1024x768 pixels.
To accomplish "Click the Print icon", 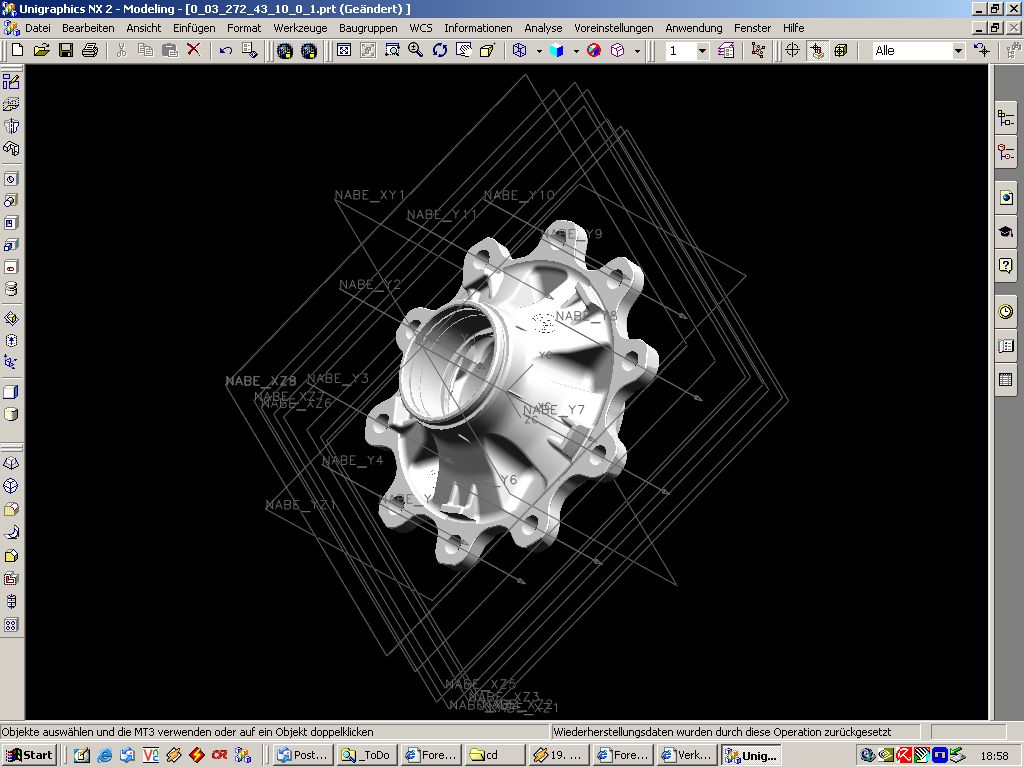I will click(x=90, y=50).
